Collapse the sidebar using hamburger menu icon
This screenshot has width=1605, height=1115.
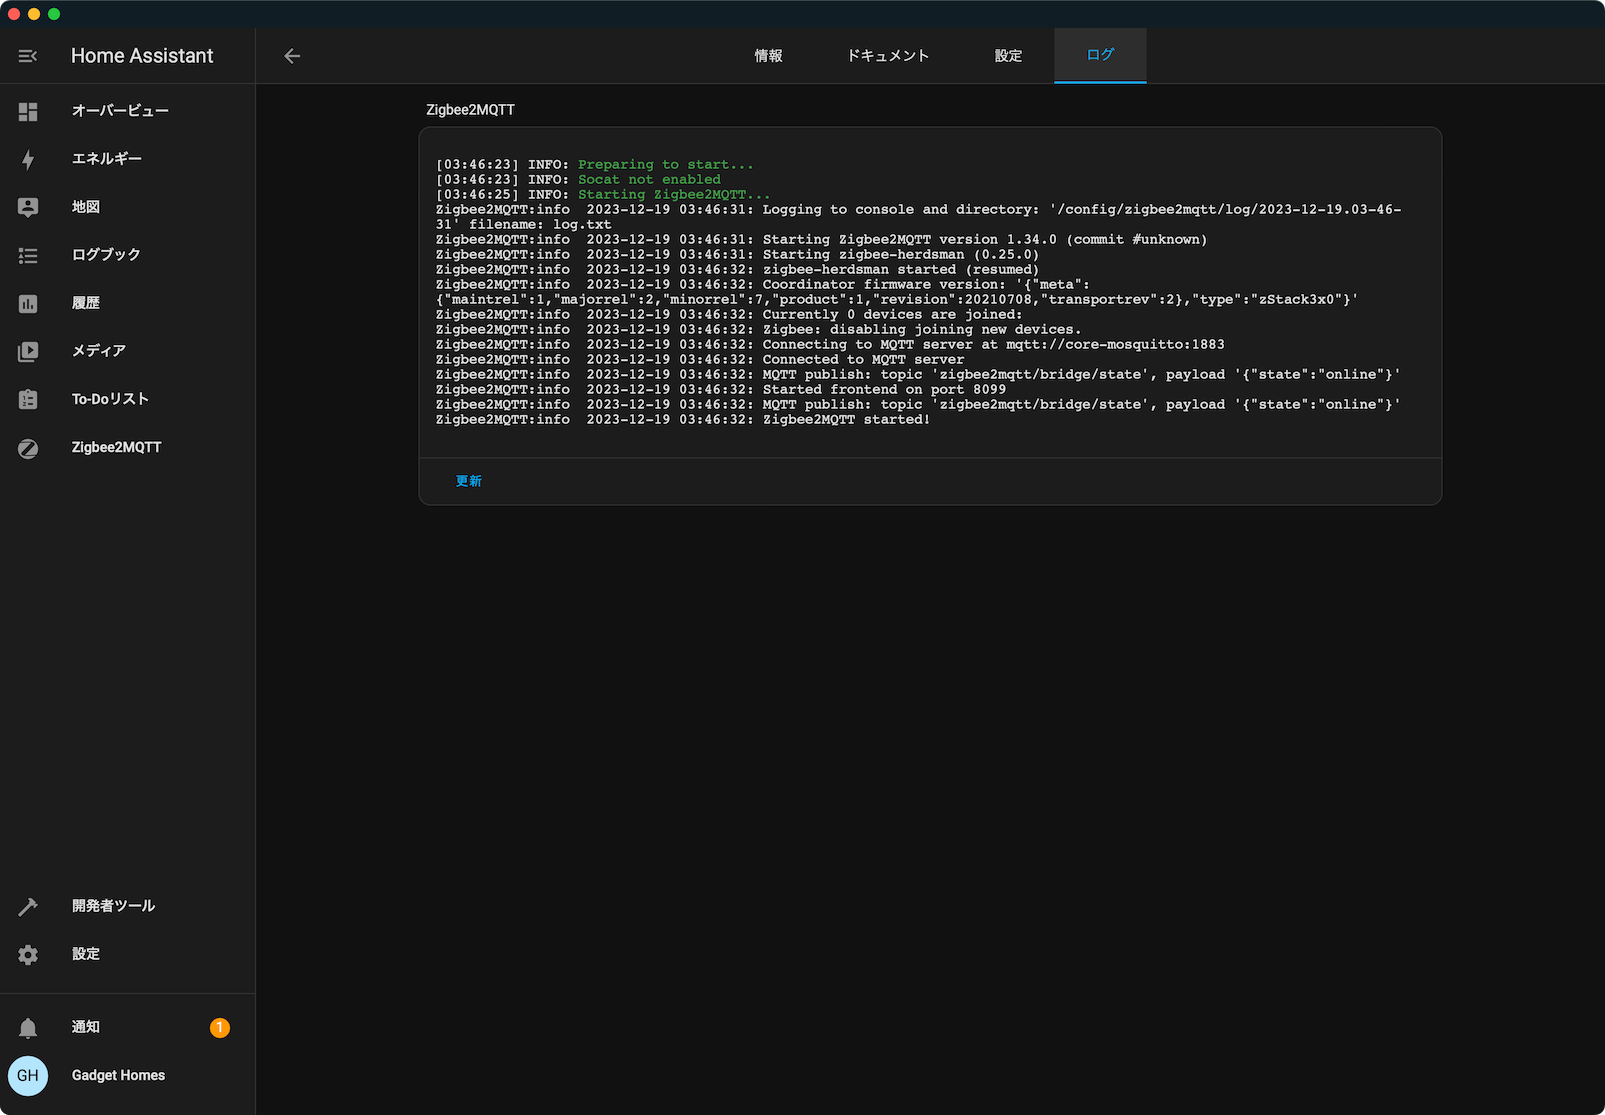pyautogui.click(x=28, y=56)
